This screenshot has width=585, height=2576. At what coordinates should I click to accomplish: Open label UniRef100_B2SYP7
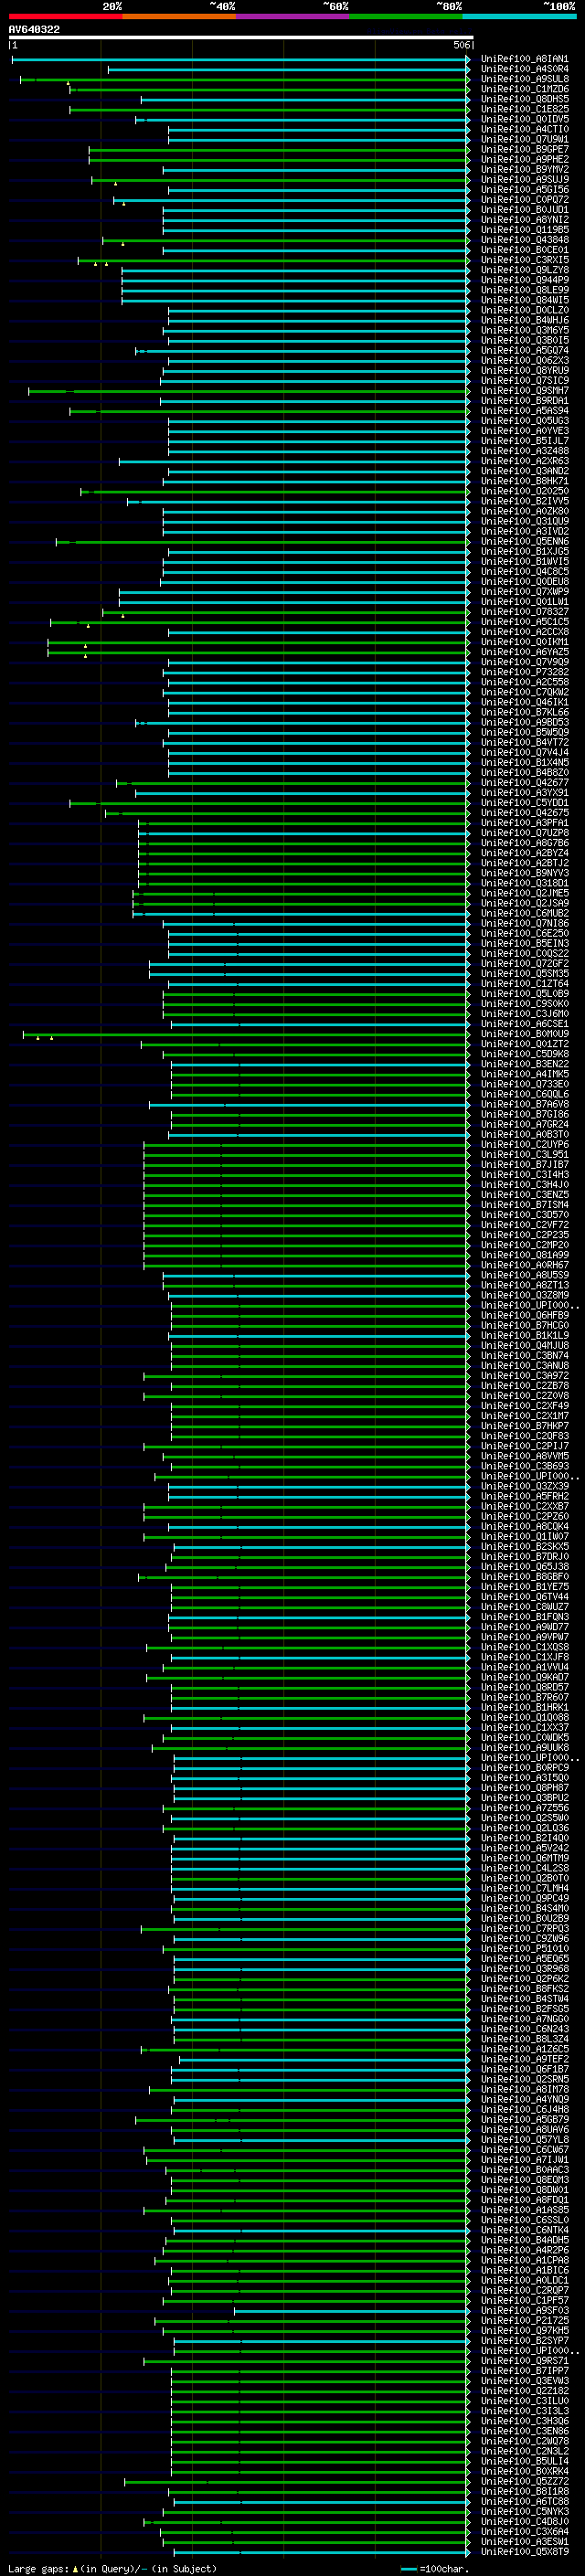pos(524,2340)
